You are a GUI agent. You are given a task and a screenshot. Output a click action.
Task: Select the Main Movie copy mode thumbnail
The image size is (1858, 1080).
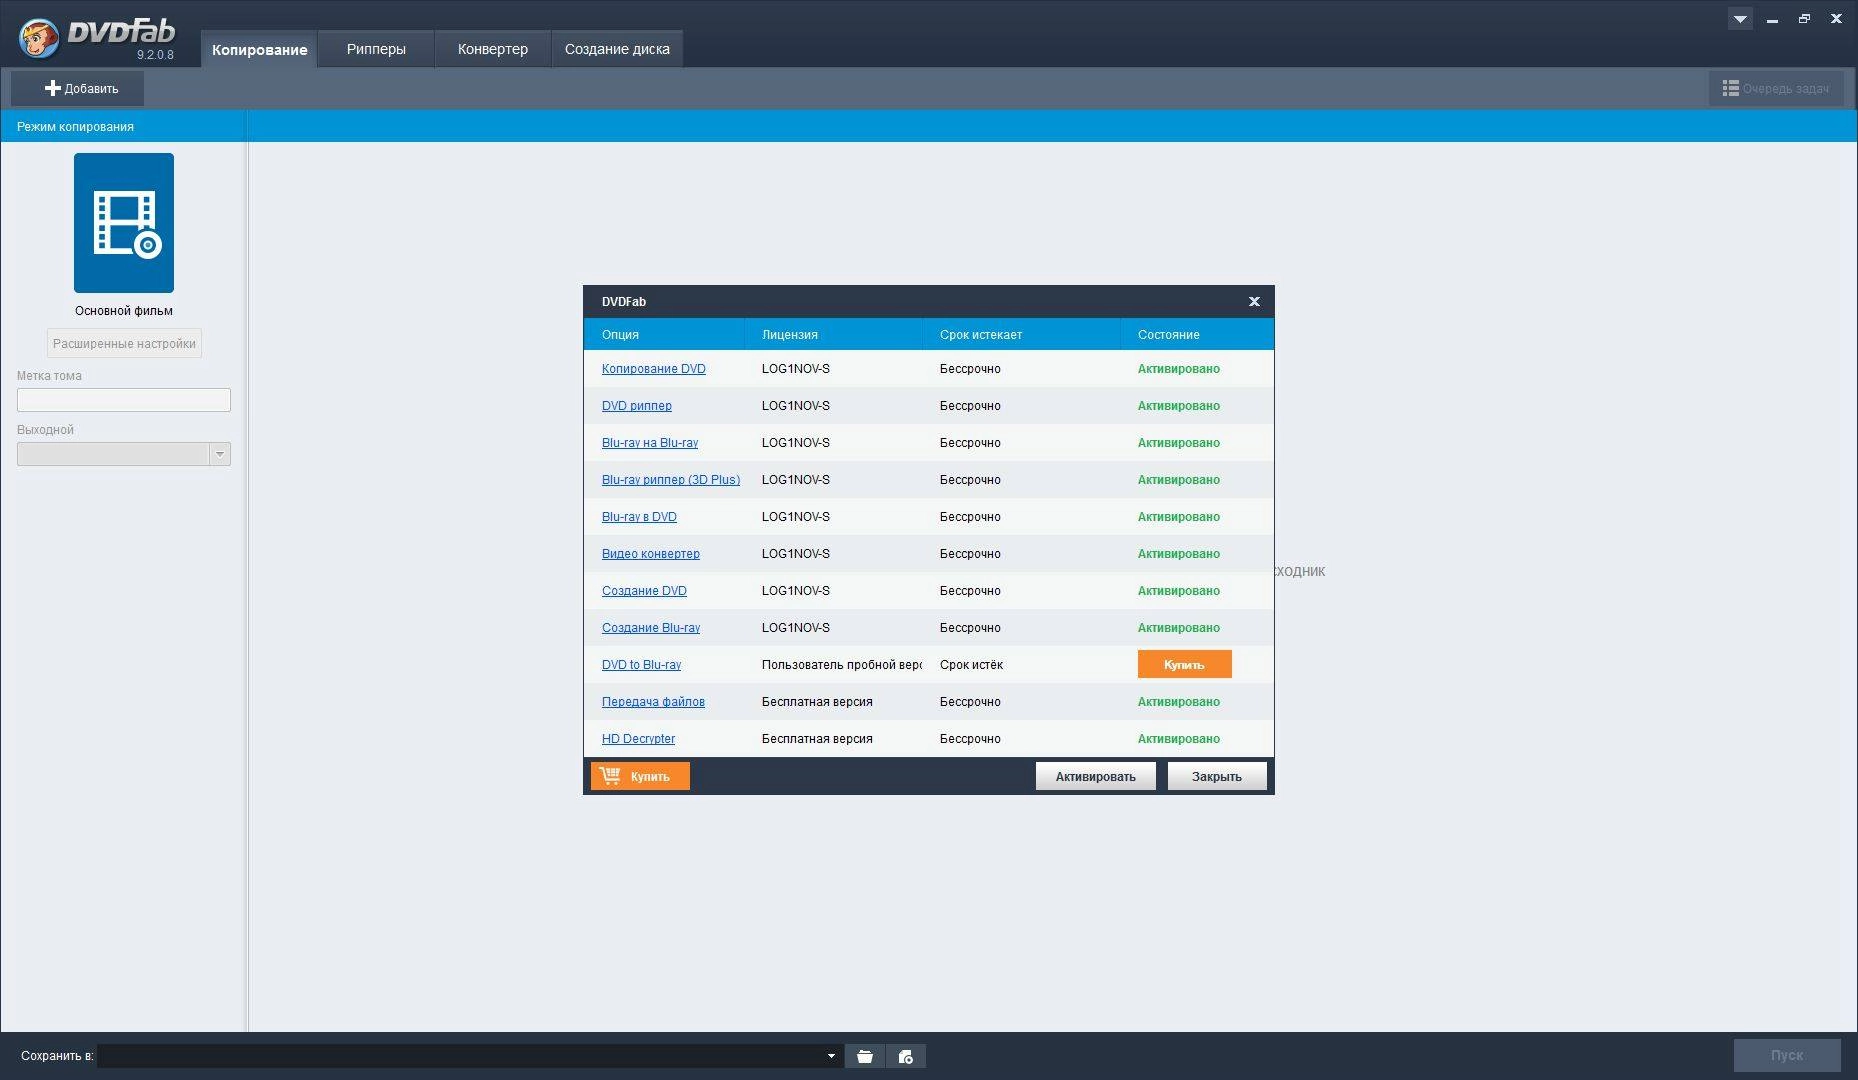[124, 223]
